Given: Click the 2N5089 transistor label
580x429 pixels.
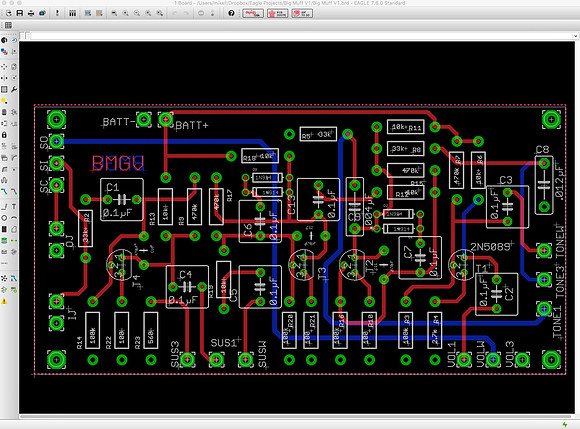Looking at the screenshot, I should point(490,247).
